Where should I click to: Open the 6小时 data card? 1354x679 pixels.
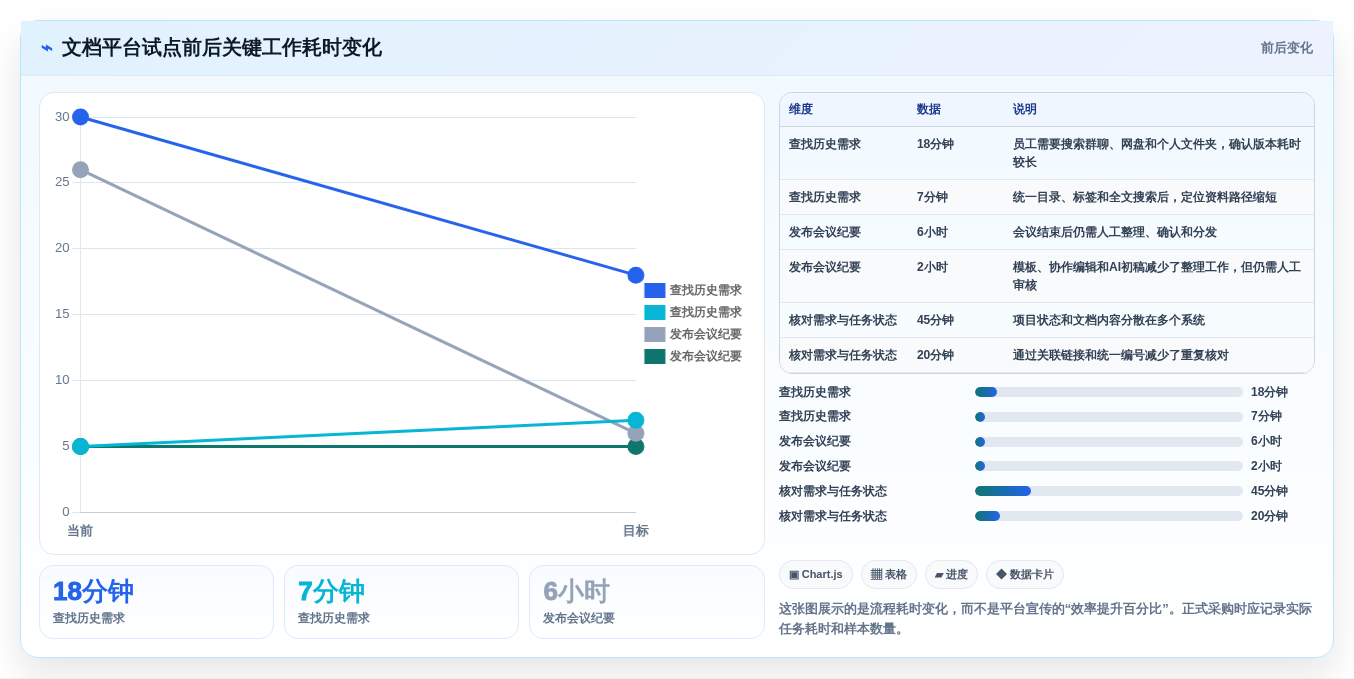coord(646,602)
